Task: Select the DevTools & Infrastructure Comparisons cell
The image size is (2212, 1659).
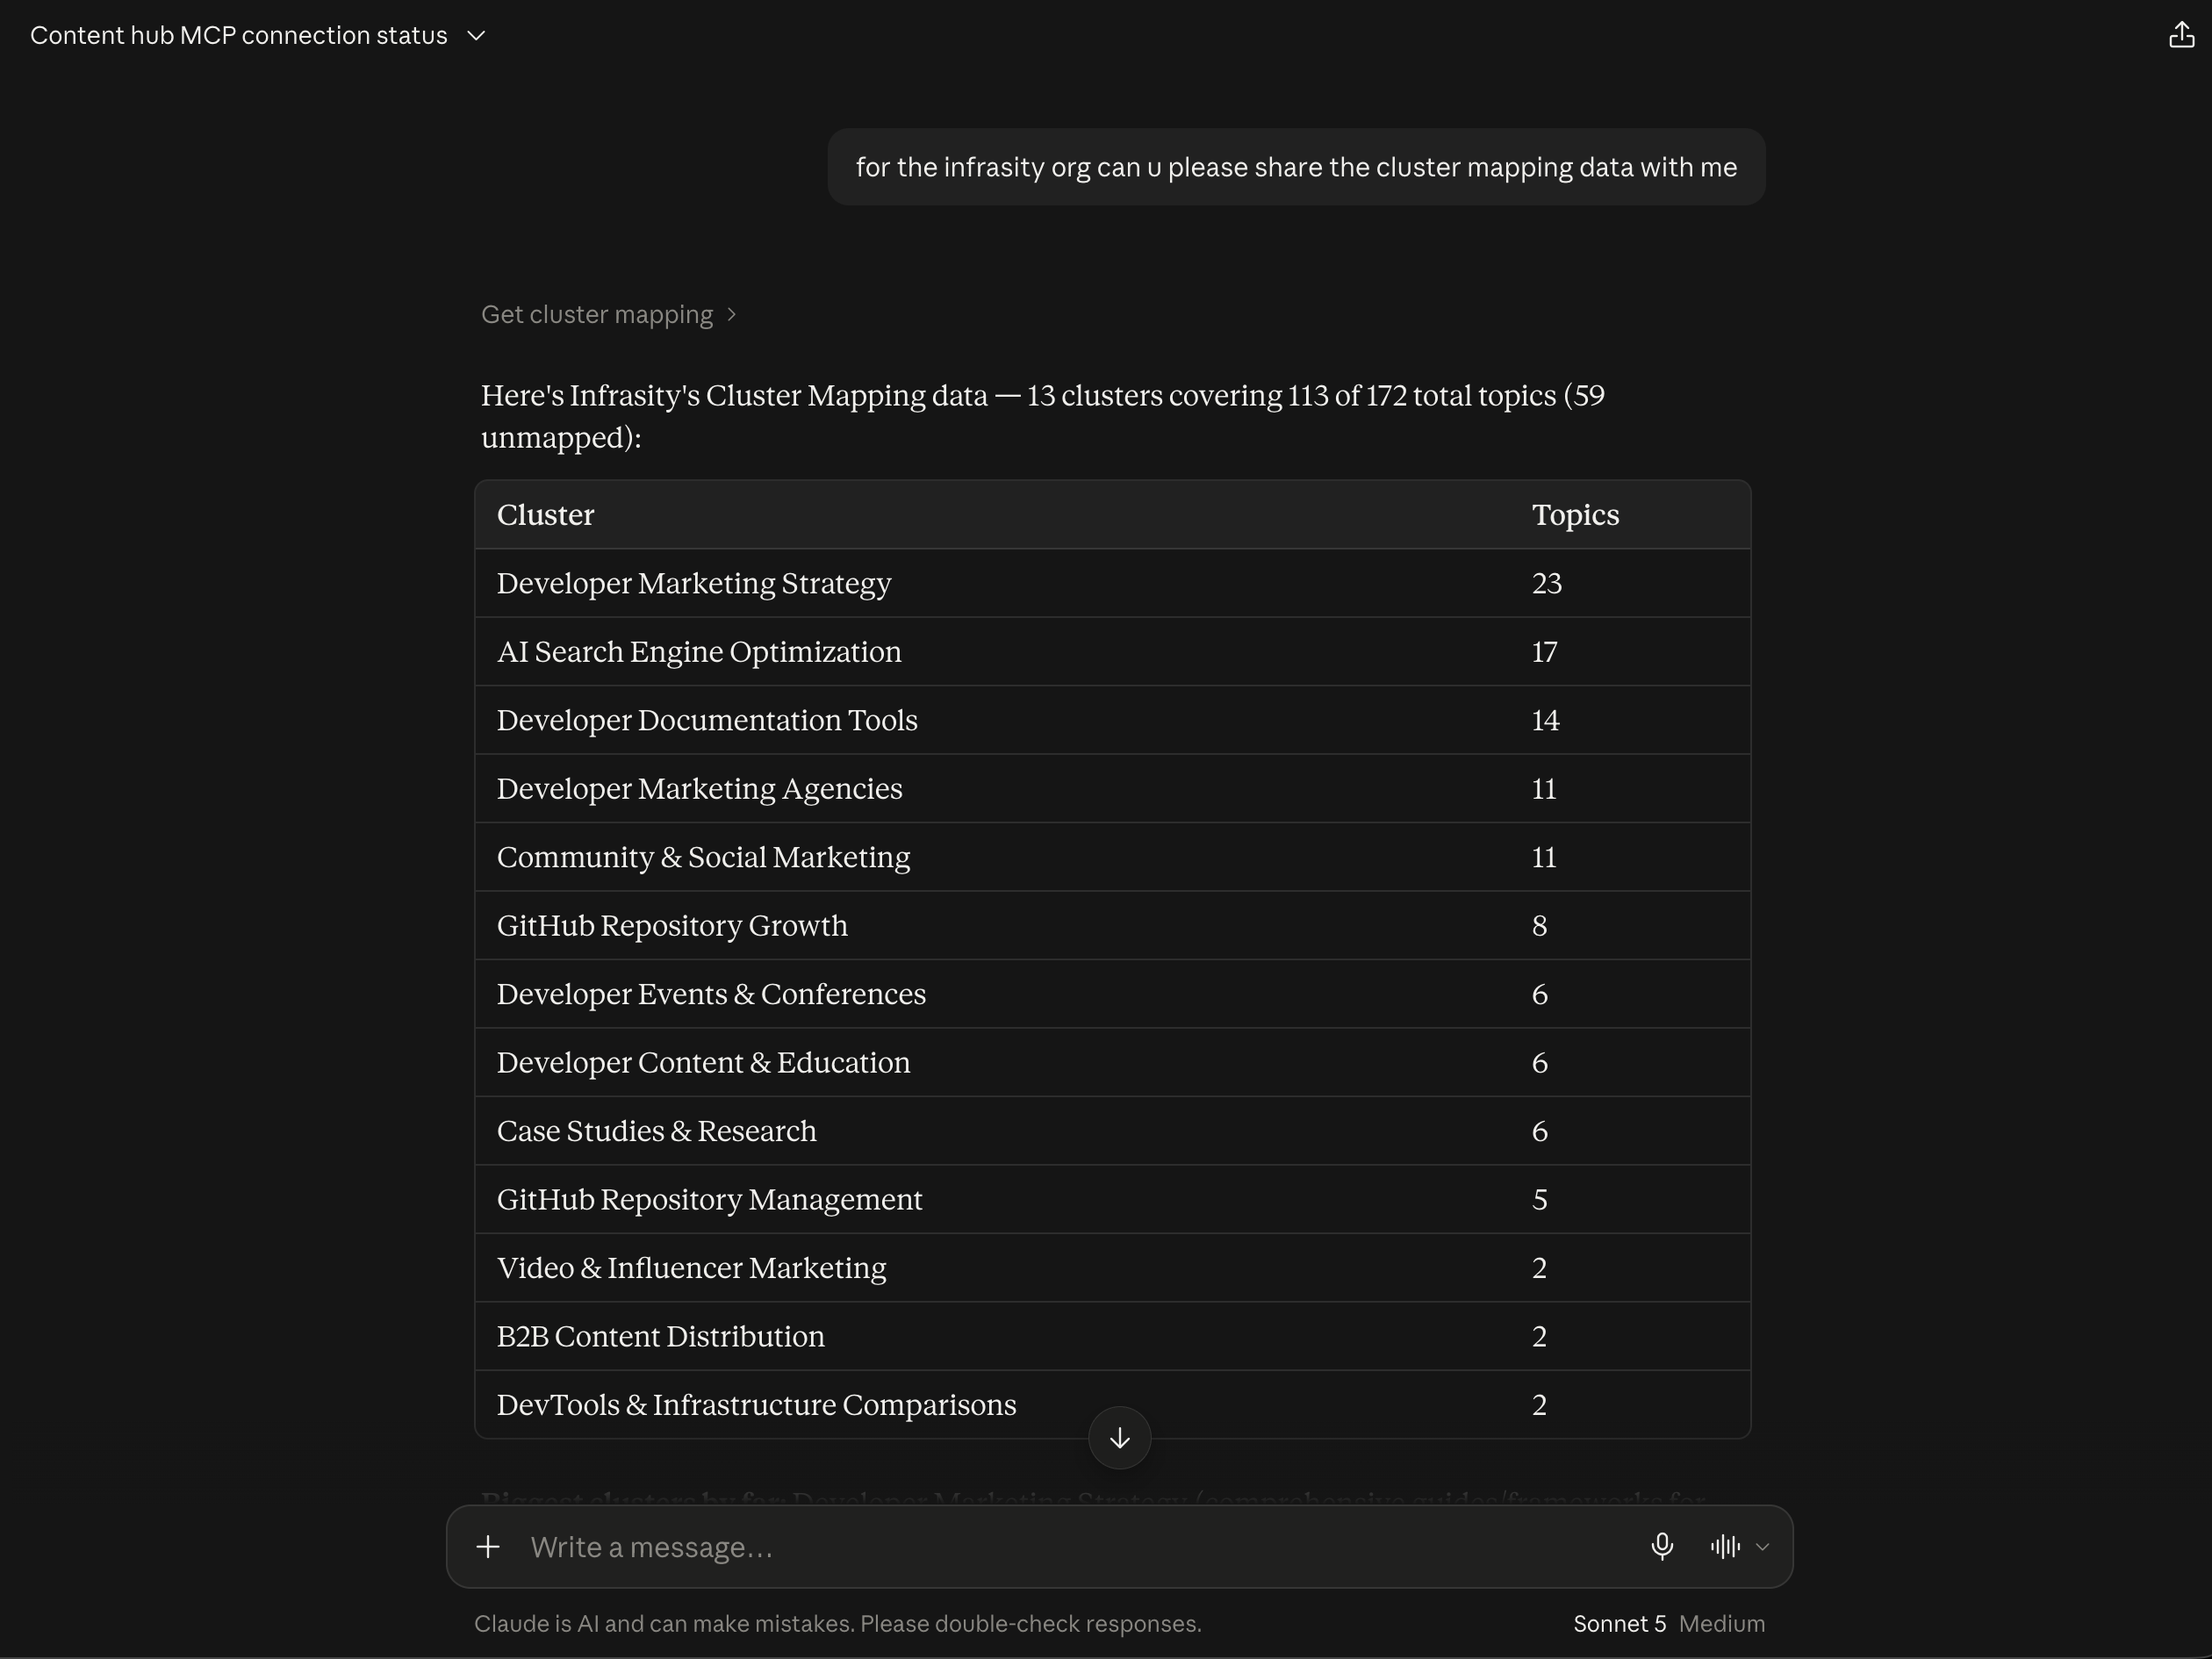Action: pos(756,1405)
